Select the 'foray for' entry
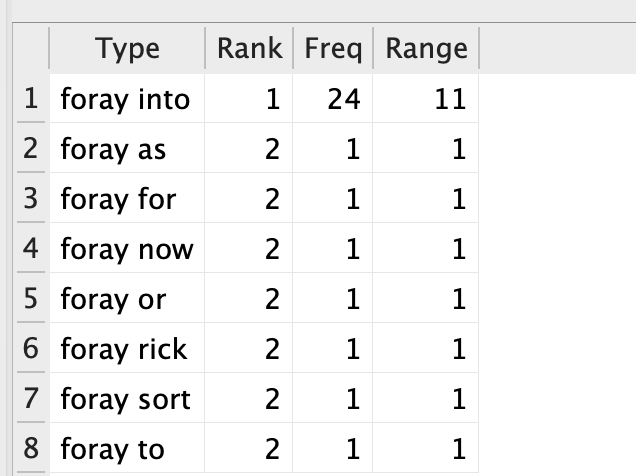This screenshot has height=476, width=636. (x=118, y=199)
